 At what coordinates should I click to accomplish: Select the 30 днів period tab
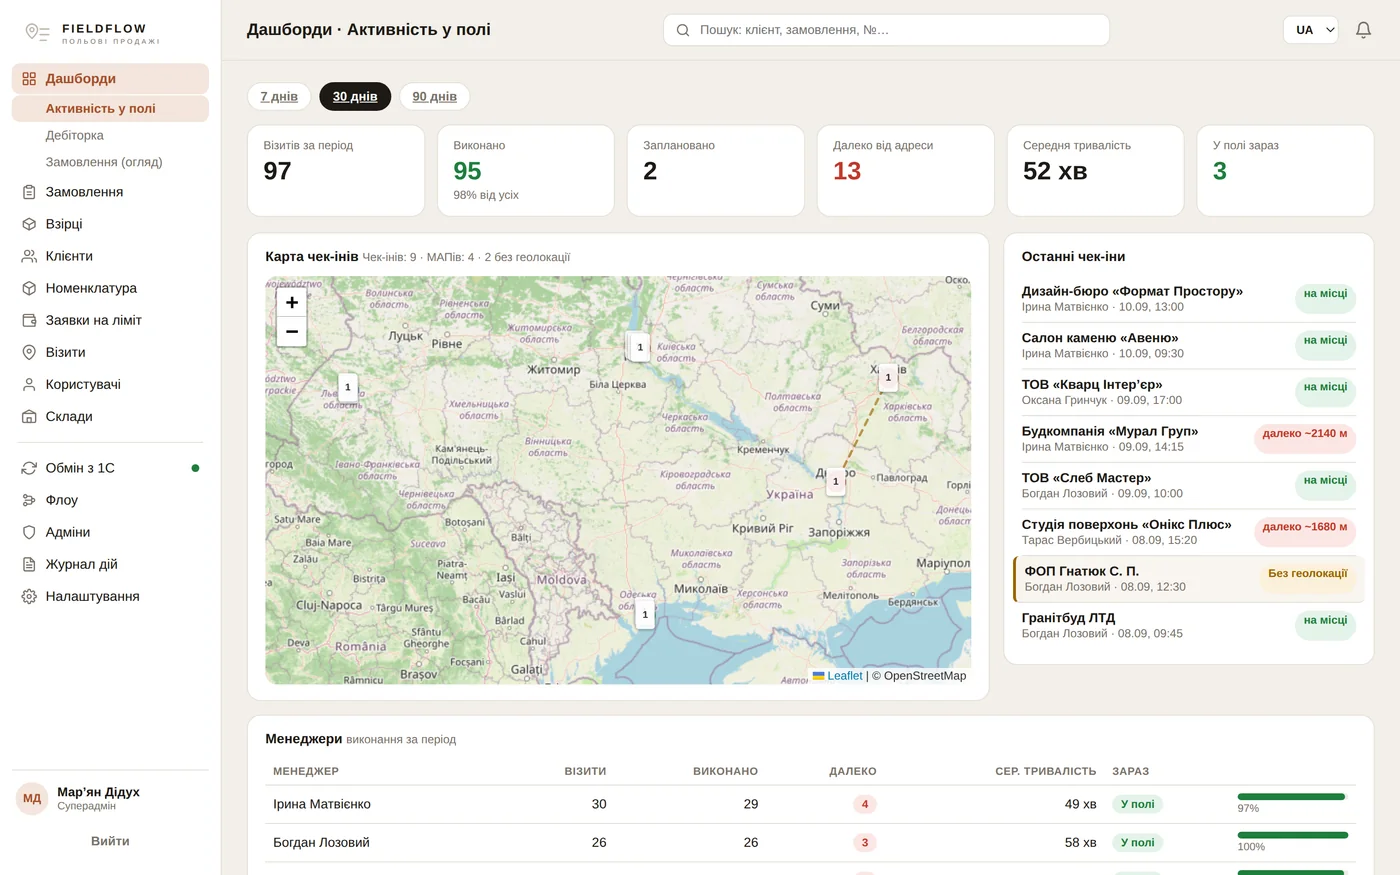[355, 96]
